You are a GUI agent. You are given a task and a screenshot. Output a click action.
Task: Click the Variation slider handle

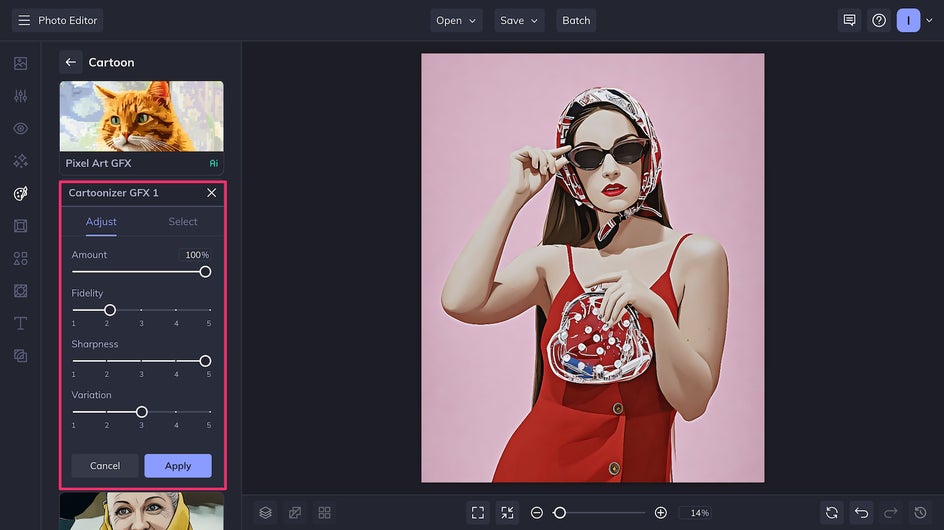(x=141, y=412)
